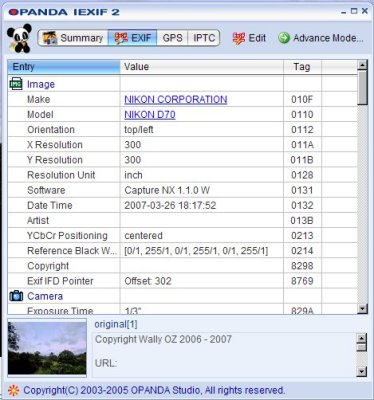Switch to the EXIF tab
Screen dimensions: 374x400
click(x=133, y=38)
